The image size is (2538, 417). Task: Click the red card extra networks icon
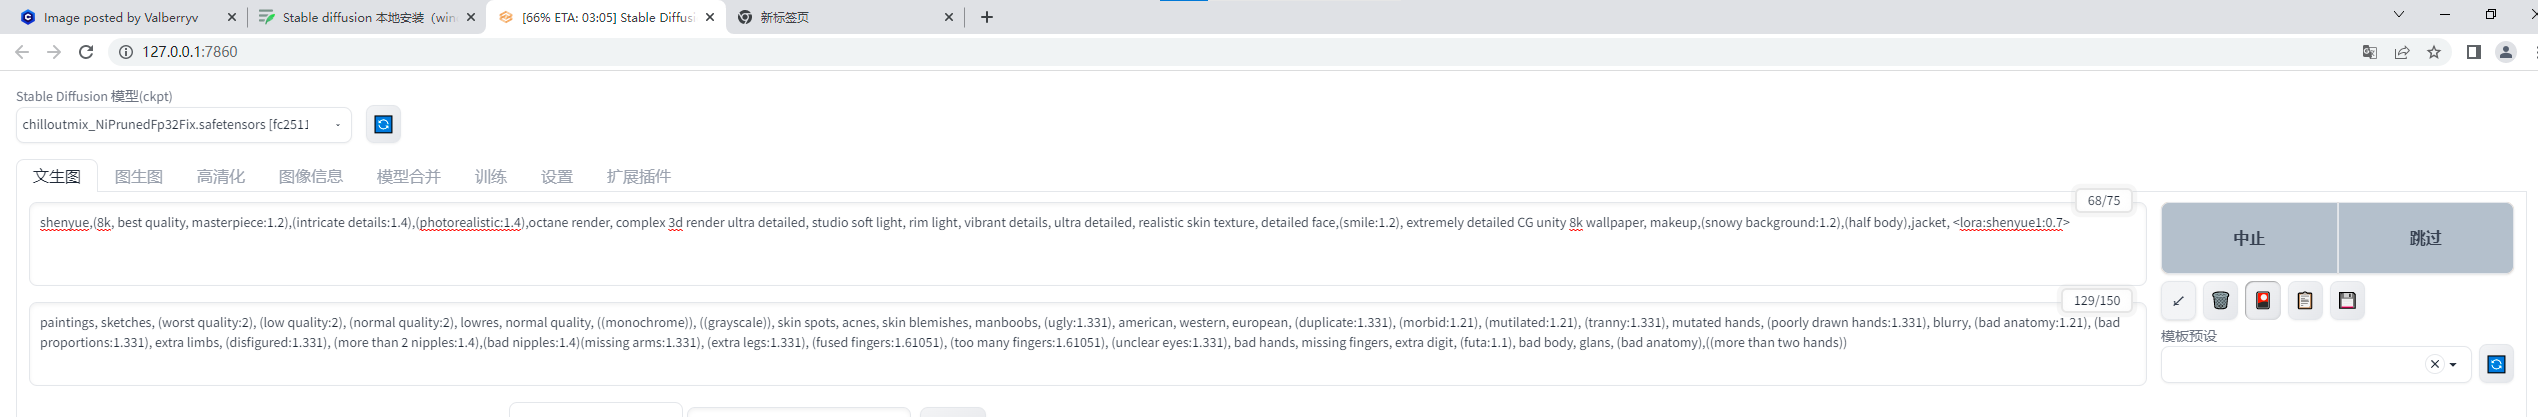(x=2263, y=300)
